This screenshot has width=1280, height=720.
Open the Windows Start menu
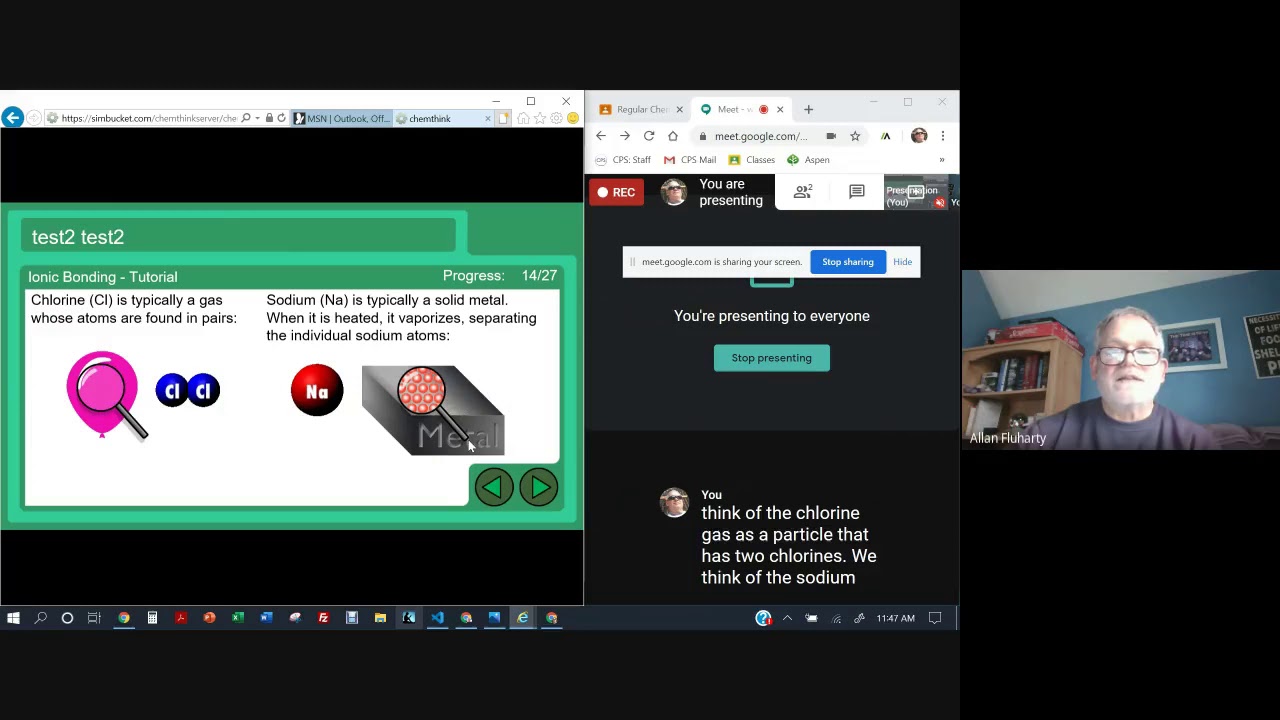point(13,618)
